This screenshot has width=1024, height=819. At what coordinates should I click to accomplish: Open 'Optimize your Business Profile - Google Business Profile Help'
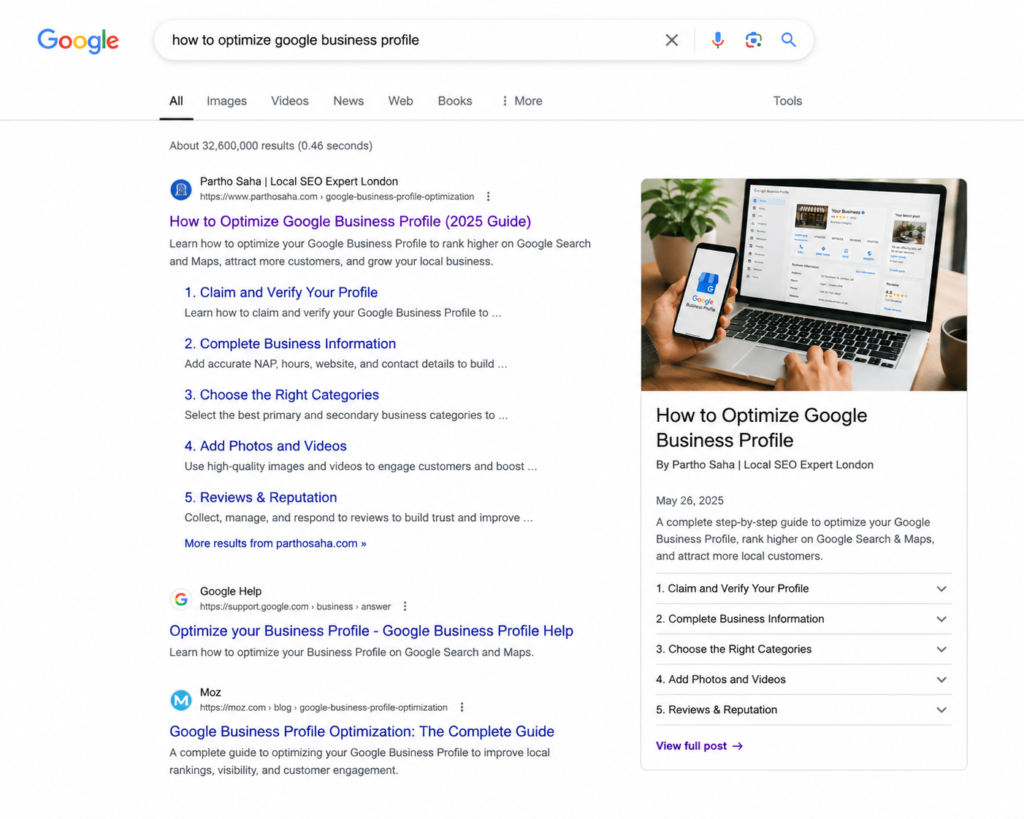pyautogui.click(x=371, y=631)
